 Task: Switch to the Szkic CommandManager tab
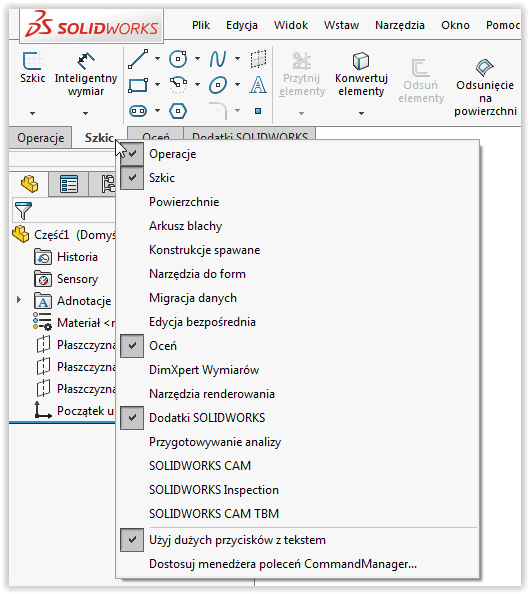click(x=99, y=138)
